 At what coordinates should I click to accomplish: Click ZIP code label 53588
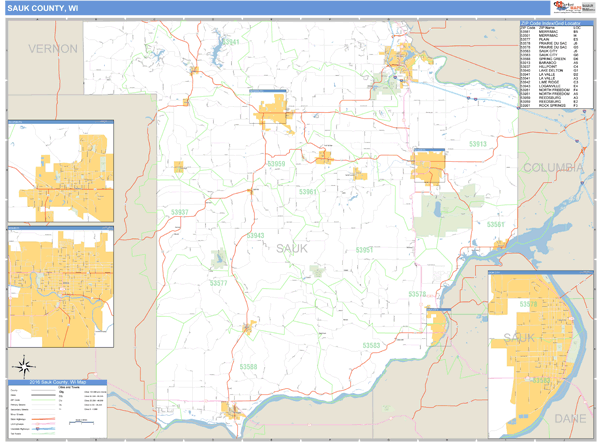tap(248, 367)
